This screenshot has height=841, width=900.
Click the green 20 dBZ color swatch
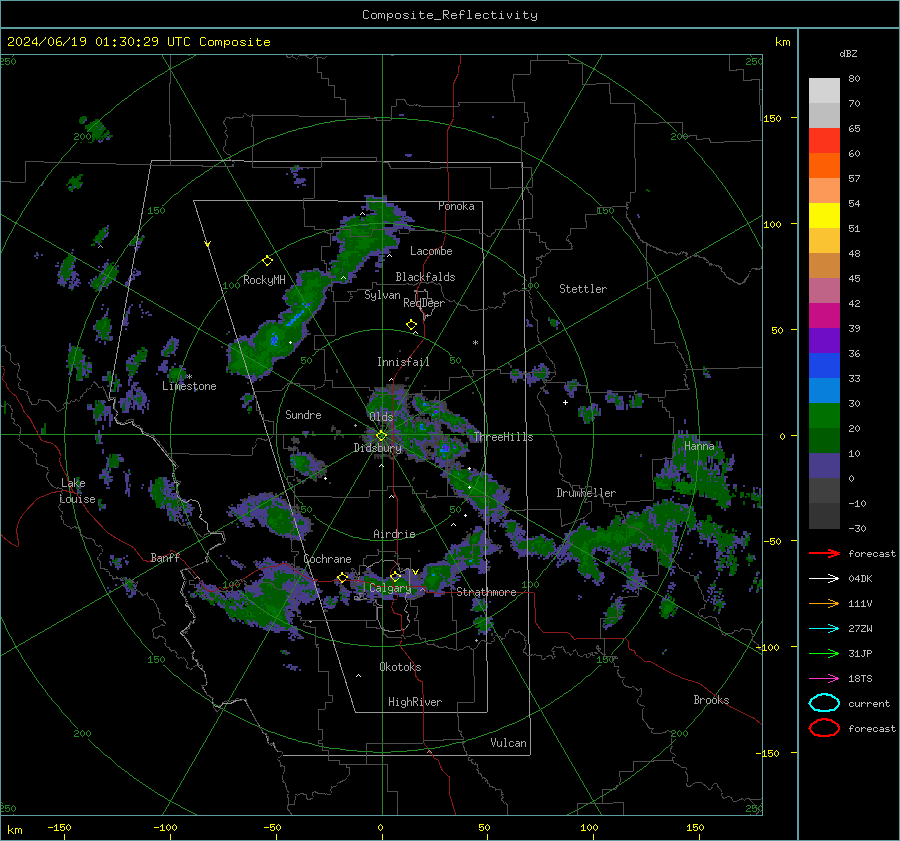click(x=824, y=416)
